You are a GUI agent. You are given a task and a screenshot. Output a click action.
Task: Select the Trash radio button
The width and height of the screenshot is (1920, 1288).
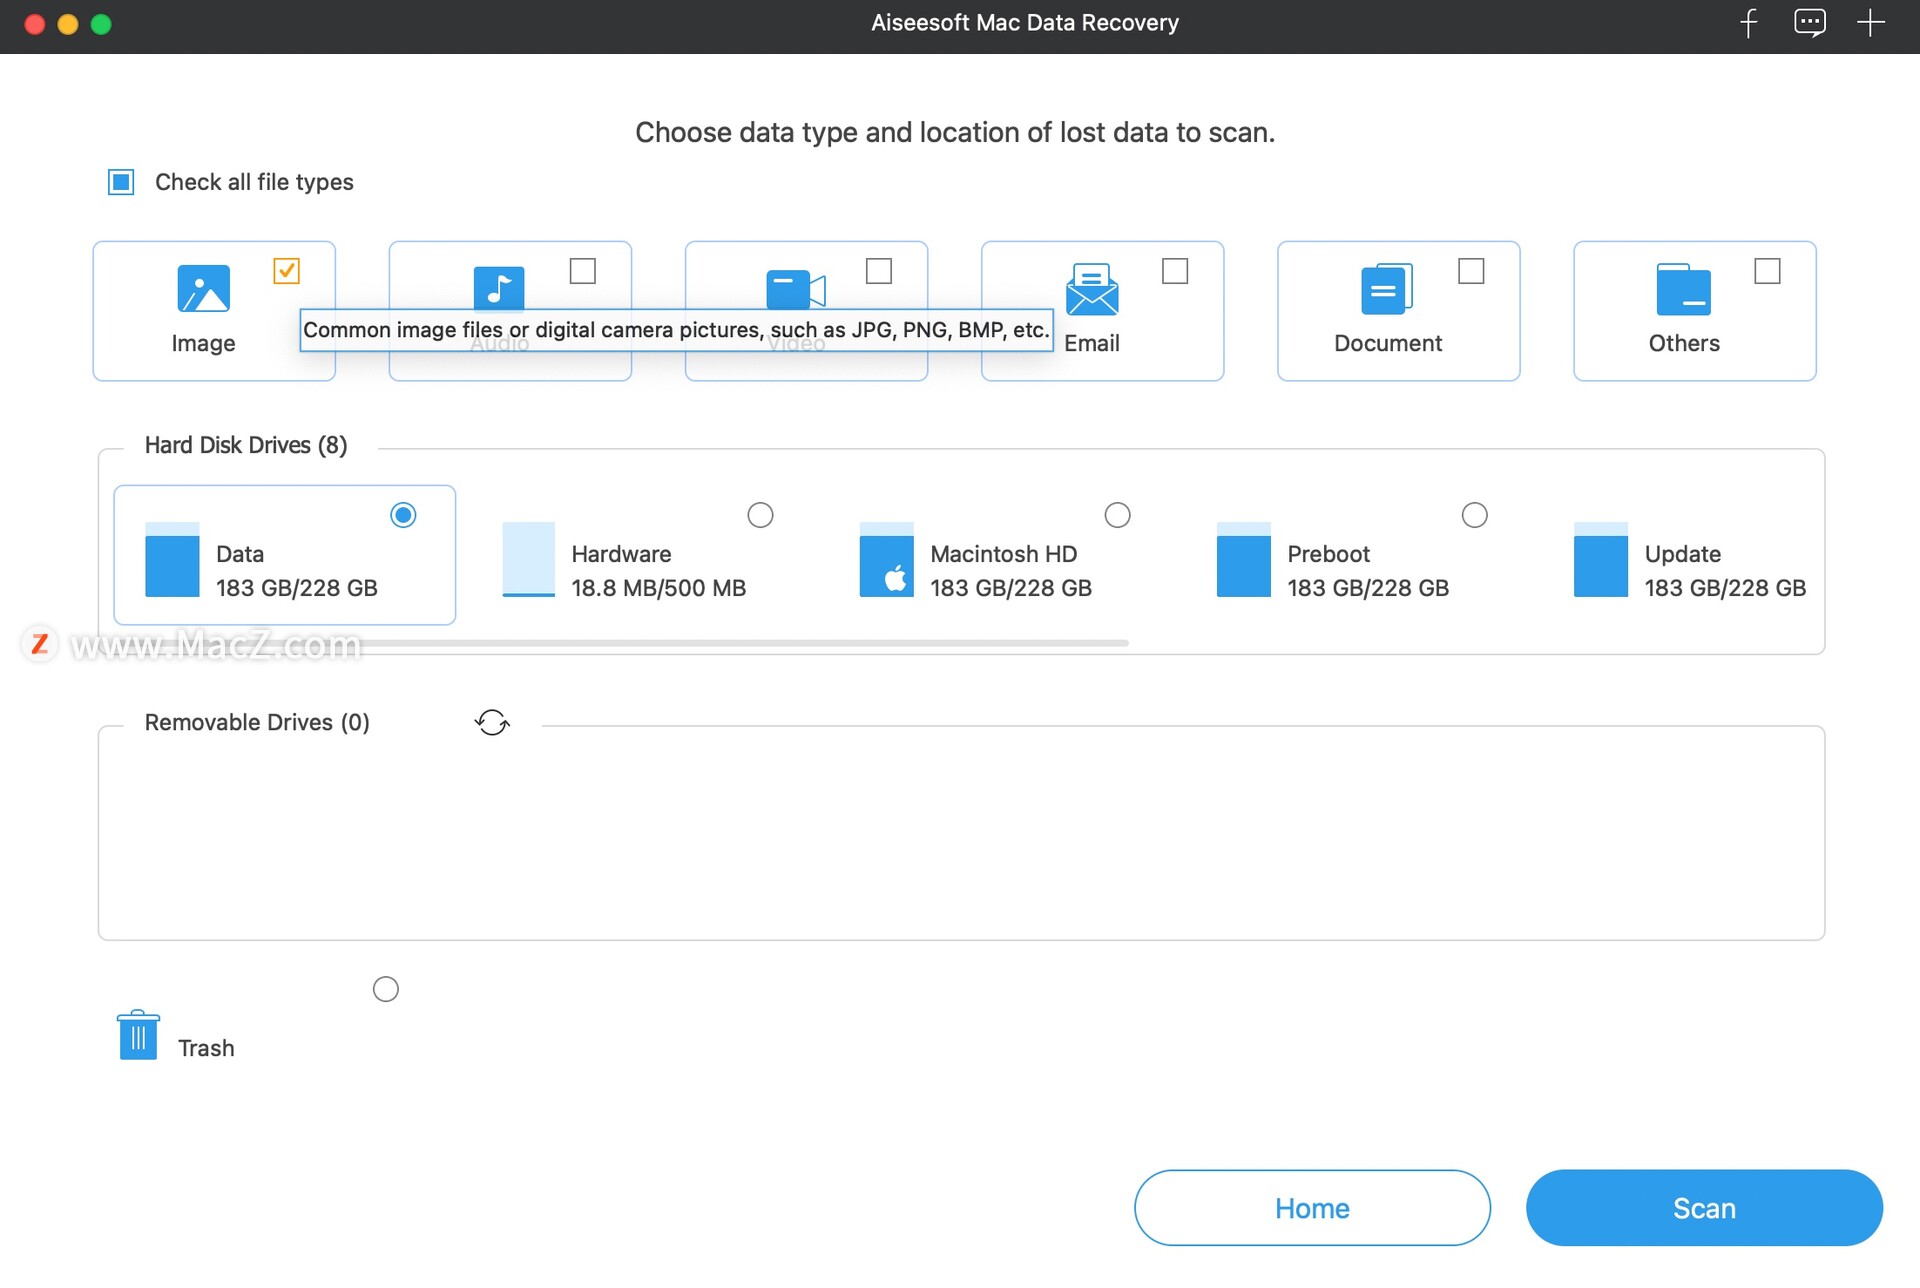pos(385,989)
